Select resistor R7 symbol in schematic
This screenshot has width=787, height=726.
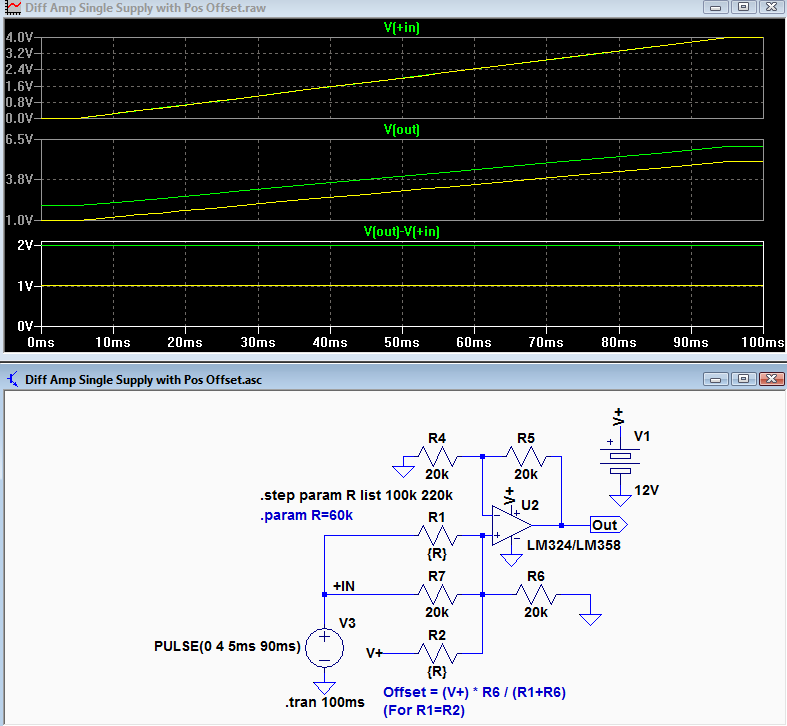click(x=437, y=594)
